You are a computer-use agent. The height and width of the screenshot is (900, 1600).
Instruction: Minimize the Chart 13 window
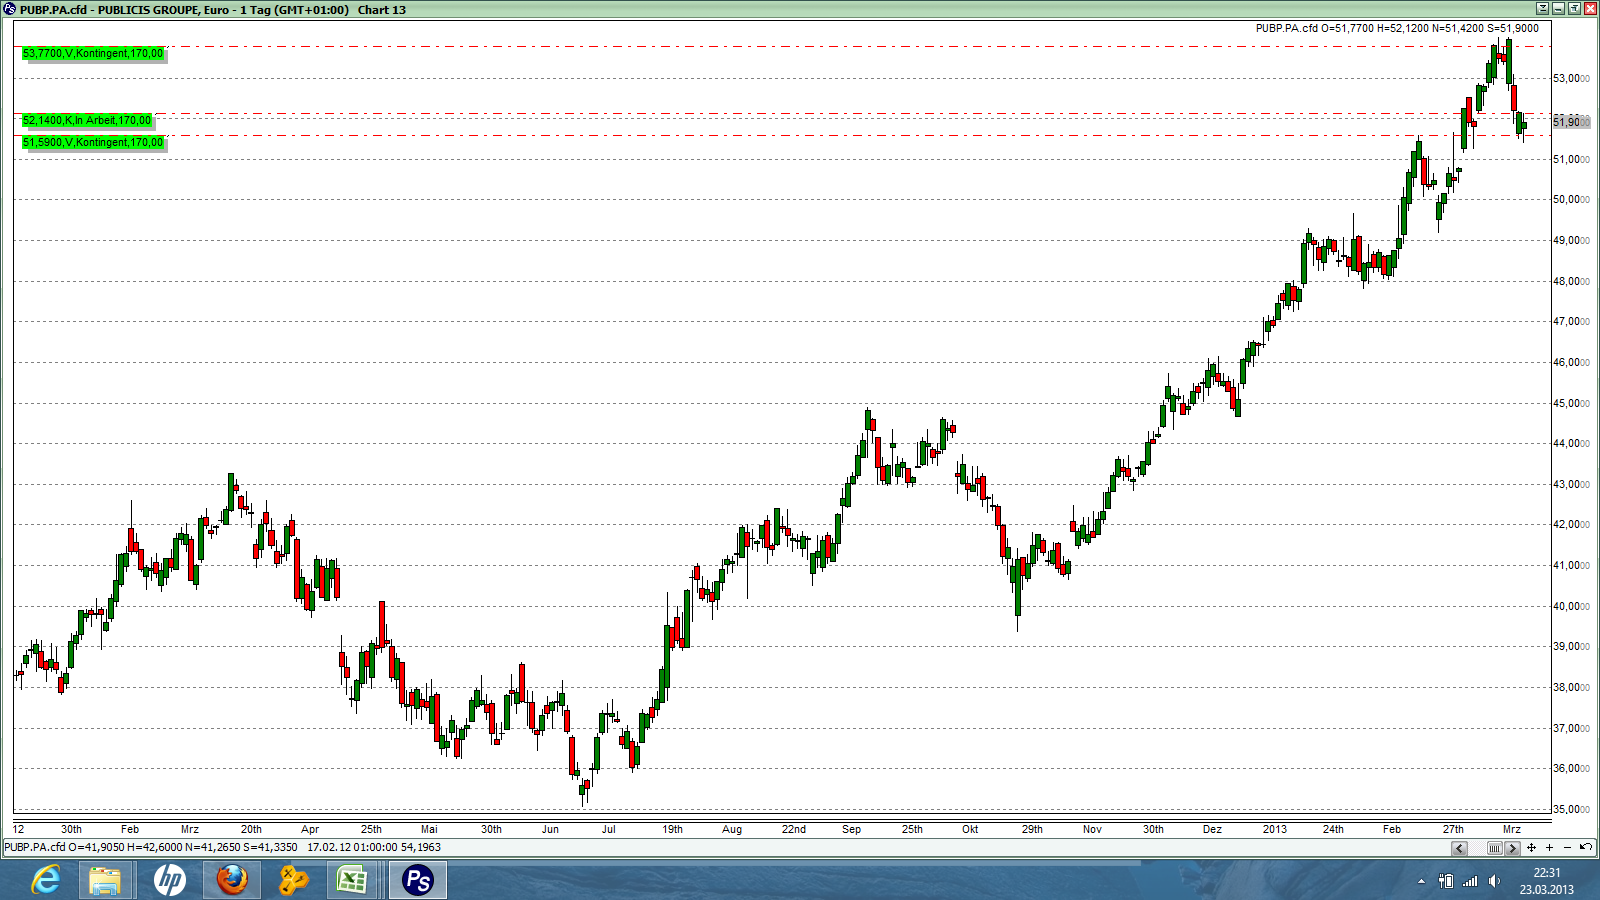(1558, 8)
